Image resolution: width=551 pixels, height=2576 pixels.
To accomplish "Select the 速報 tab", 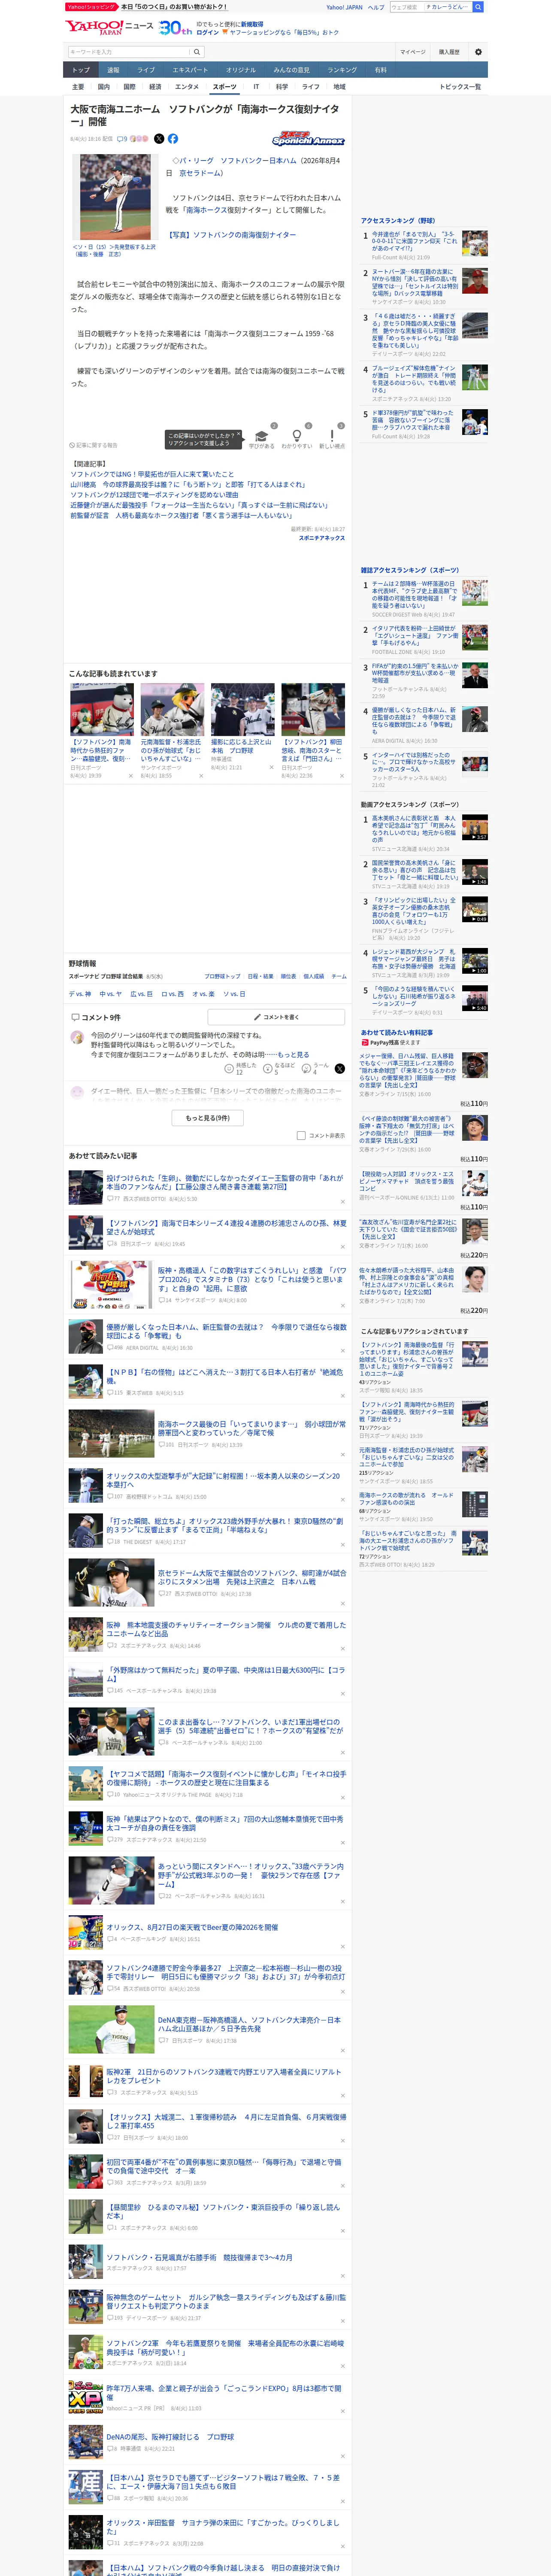I will (x=113, y=70).
